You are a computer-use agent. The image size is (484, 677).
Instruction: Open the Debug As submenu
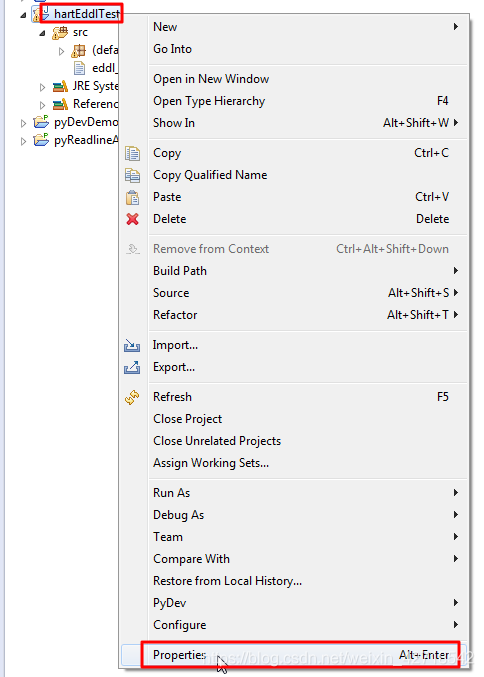point(307,515)
